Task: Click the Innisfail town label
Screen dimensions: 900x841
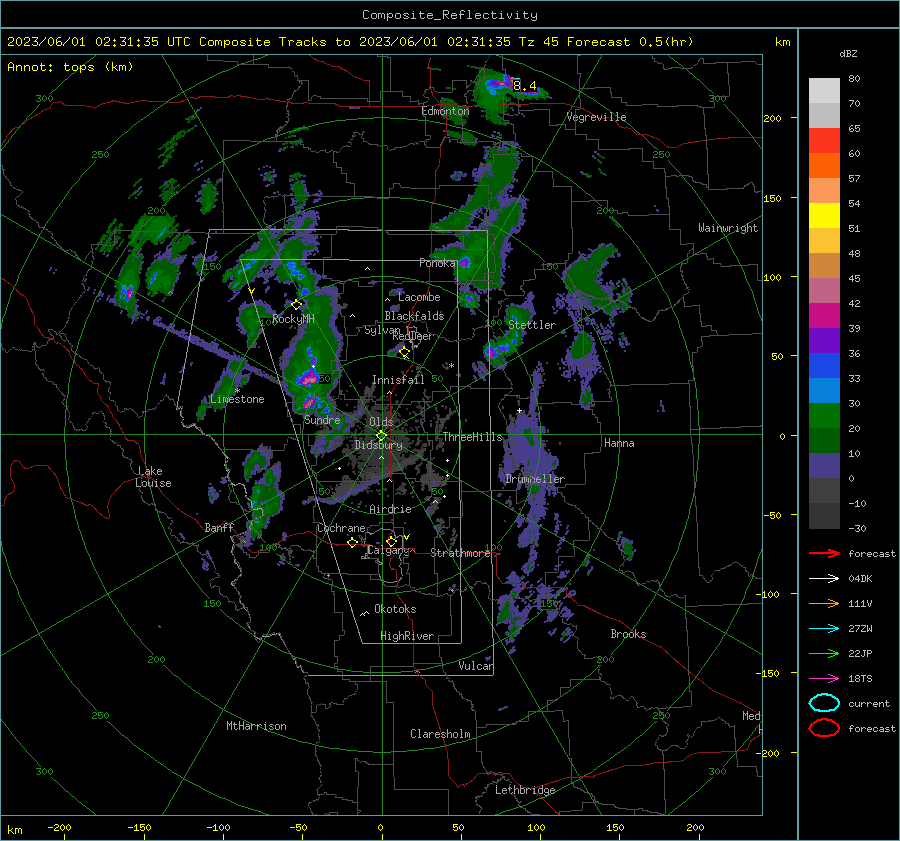Action: click(x=398, y=380)
